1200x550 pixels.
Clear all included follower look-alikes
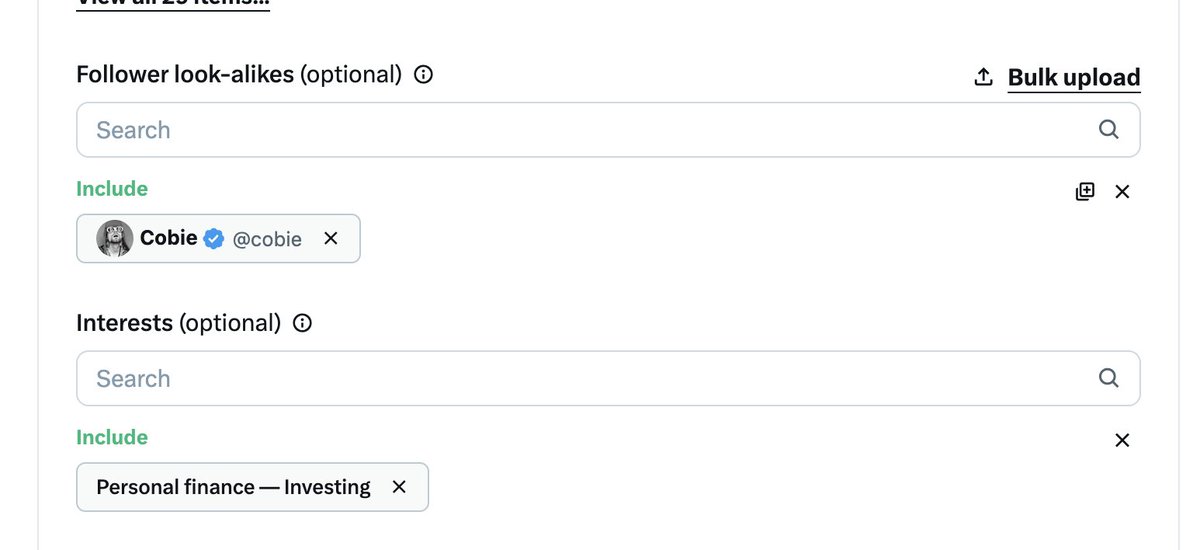[1122, 191]
